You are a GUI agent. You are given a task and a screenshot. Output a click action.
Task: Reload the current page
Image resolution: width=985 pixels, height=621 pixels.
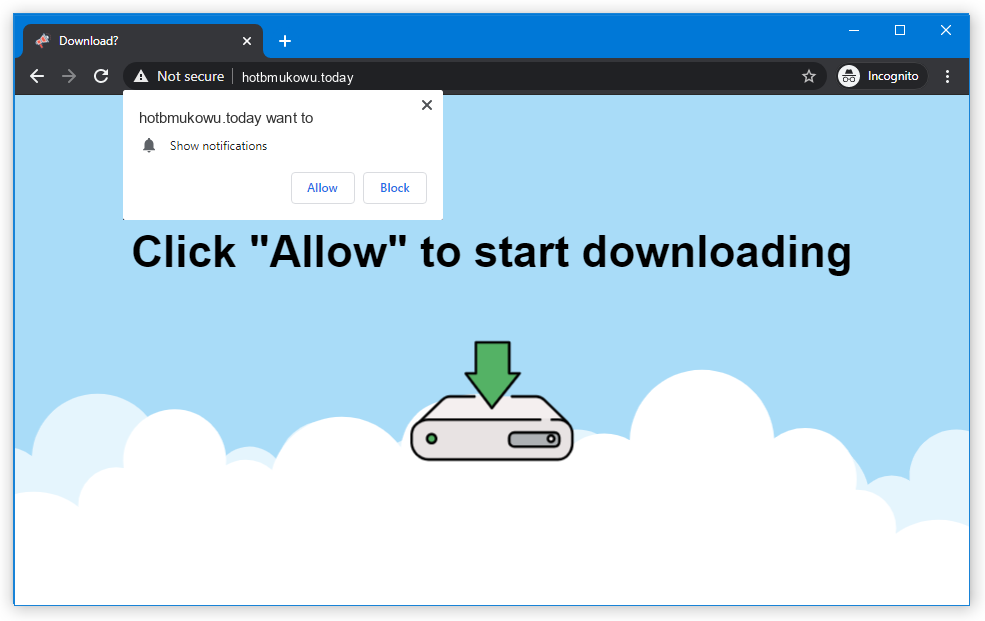click(101, 76)
